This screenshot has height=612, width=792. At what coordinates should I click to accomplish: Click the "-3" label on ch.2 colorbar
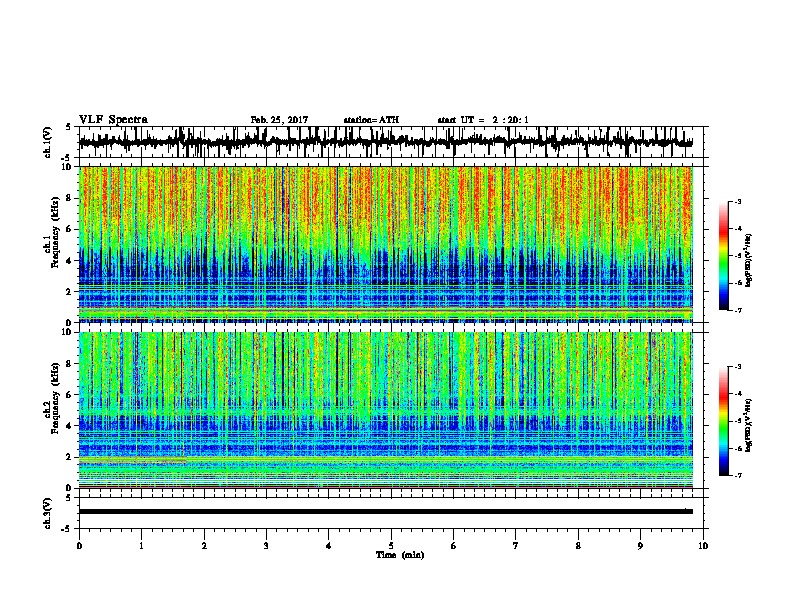click(x=737, y=367)
